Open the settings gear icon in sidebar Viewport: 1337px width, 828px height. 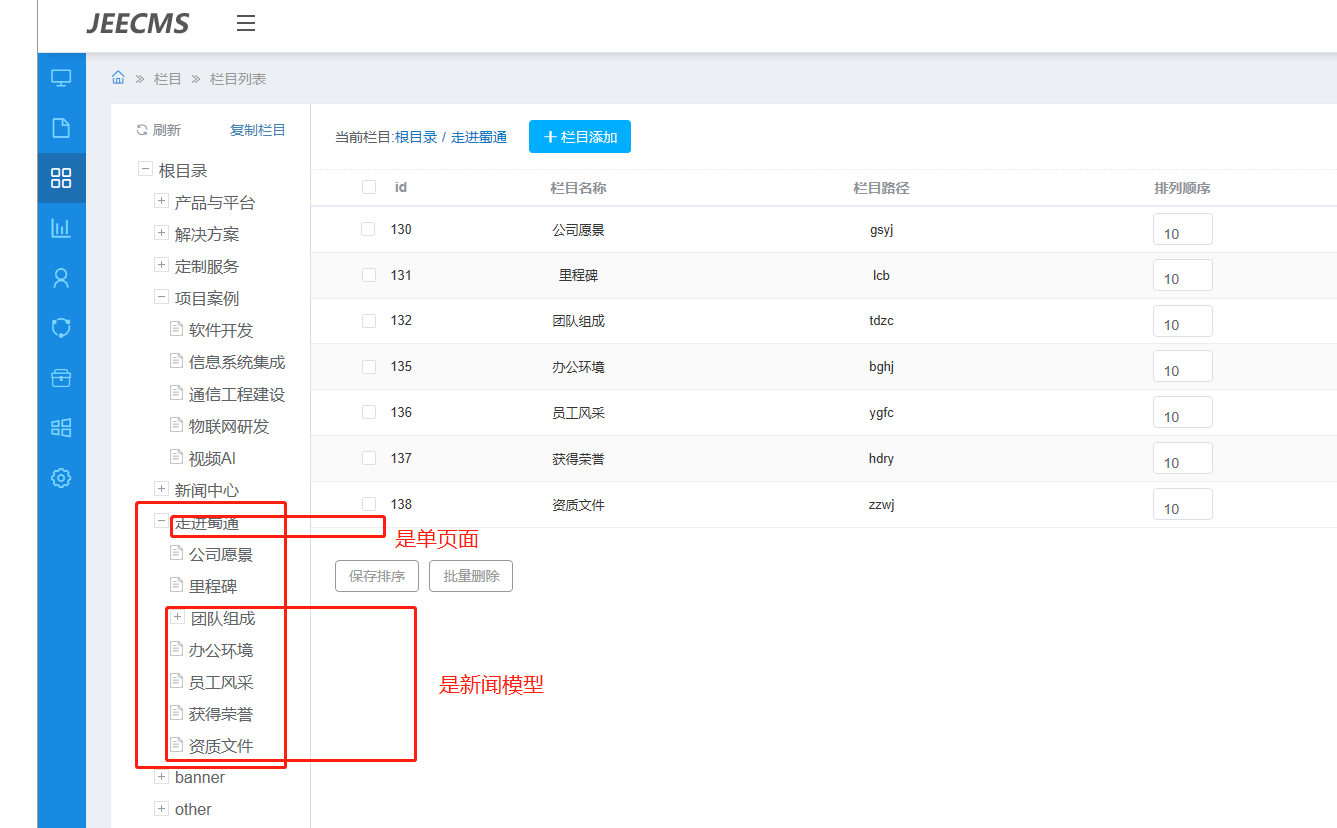[x=61, y=478]
